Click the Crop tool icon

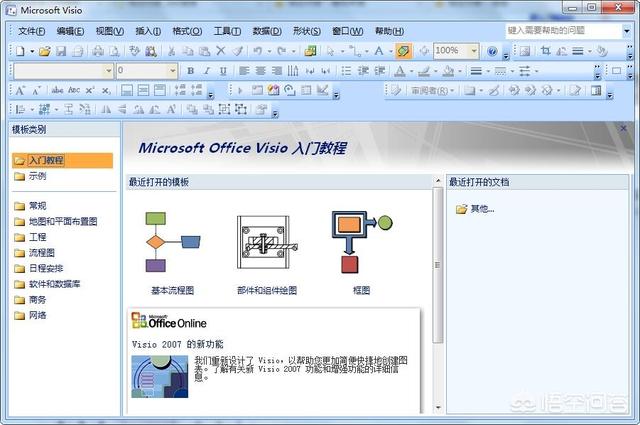[546, 51]
